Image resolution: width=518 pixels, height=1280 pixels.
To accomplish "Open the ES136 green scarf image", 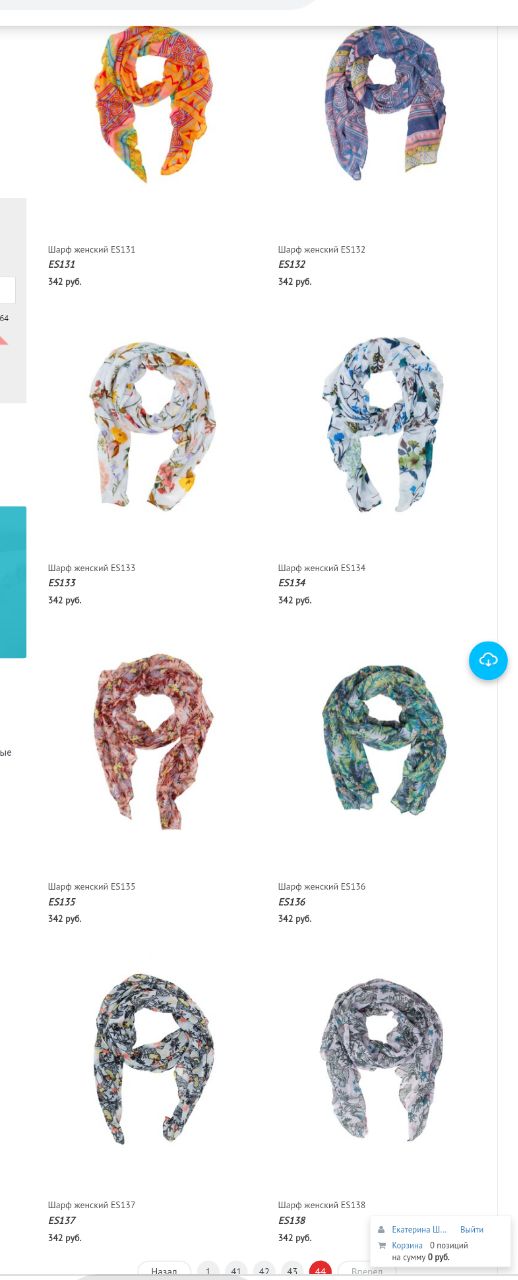I will pos(384,741).
